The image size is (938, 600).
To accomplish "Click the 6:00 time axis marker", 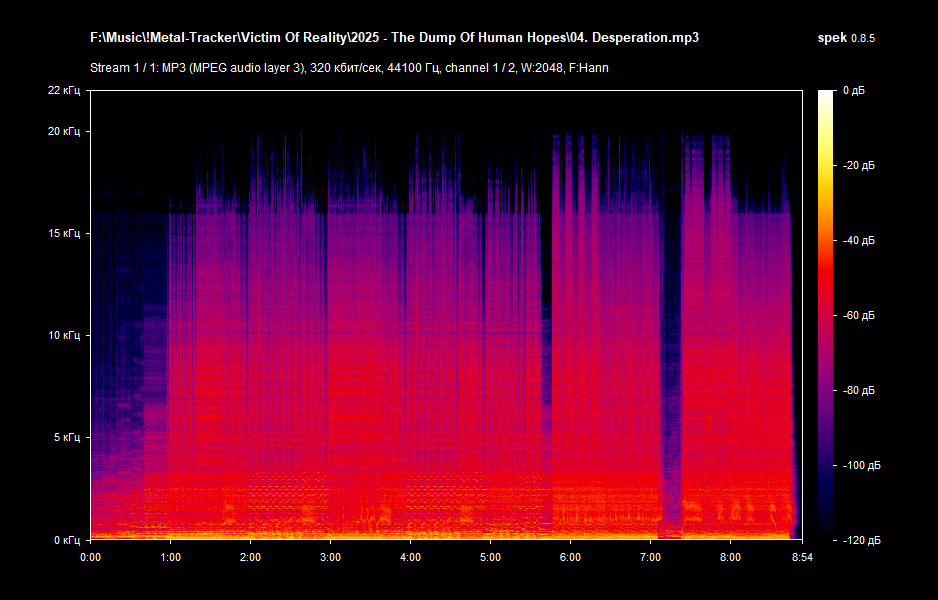I will [570, 557].
